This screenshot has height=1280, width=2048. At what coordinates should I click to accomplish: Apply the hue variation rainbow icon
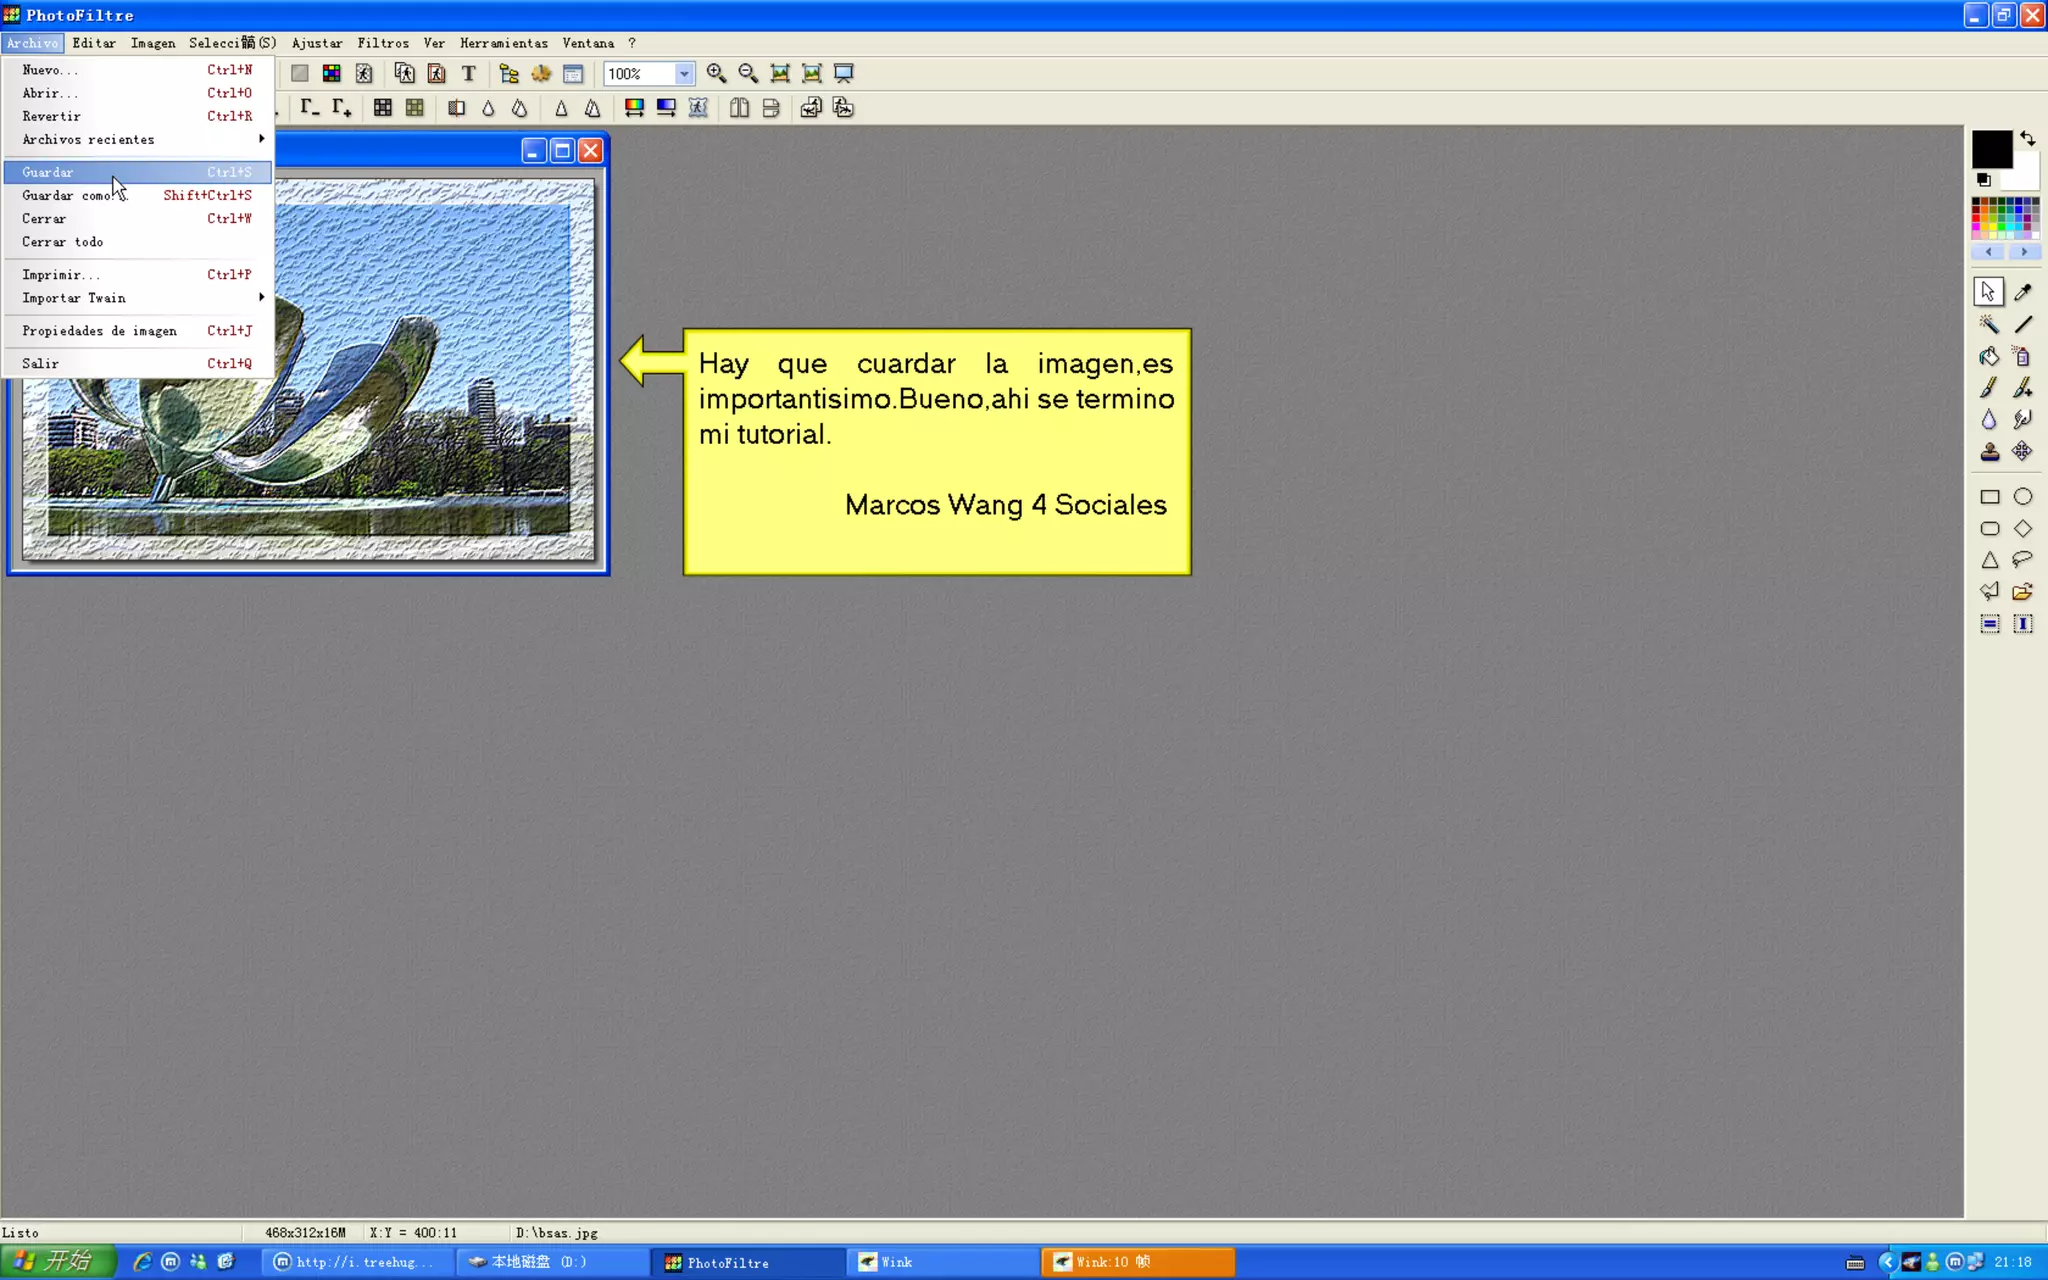point(634,108)
